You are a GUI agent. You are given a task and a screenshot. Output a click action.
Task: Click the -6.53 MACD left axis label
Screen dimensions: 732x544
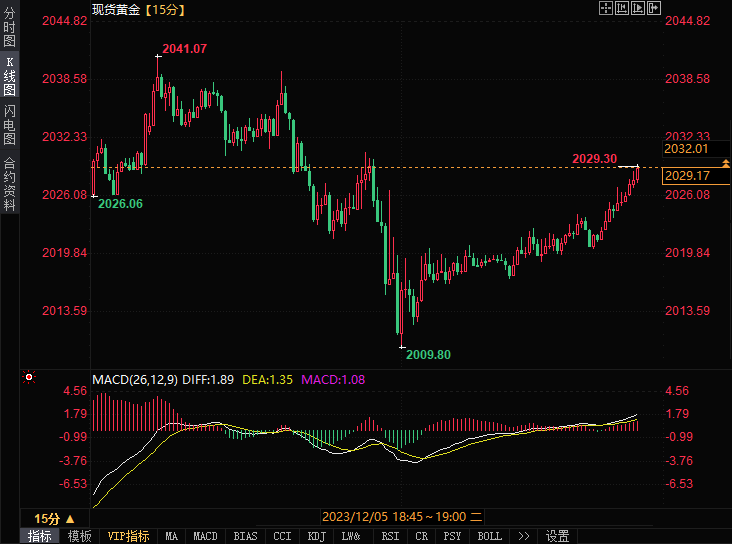pyautogui.click(x=73, y=484)
